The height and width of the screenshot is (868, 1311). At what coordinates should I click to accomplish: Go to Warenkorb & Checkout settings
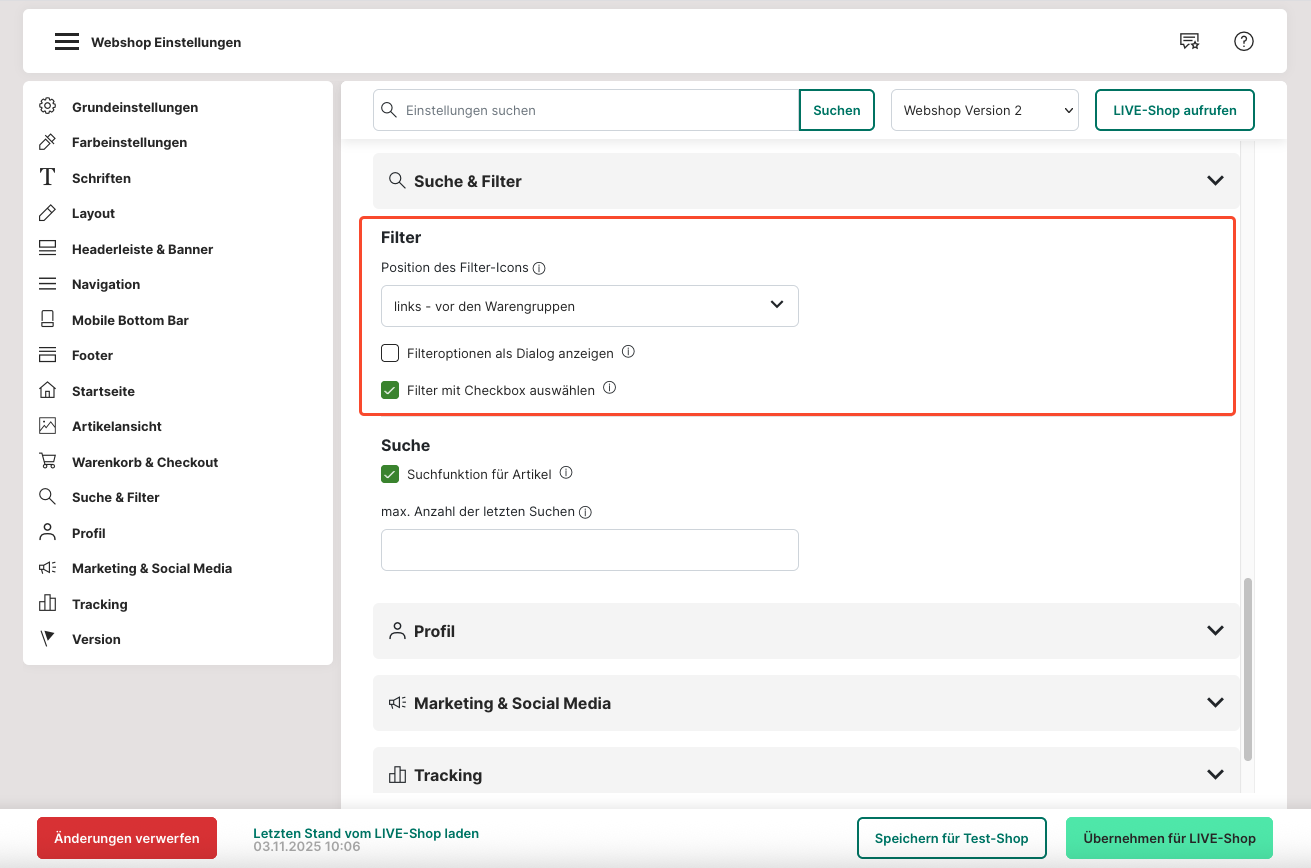(144, 462)
